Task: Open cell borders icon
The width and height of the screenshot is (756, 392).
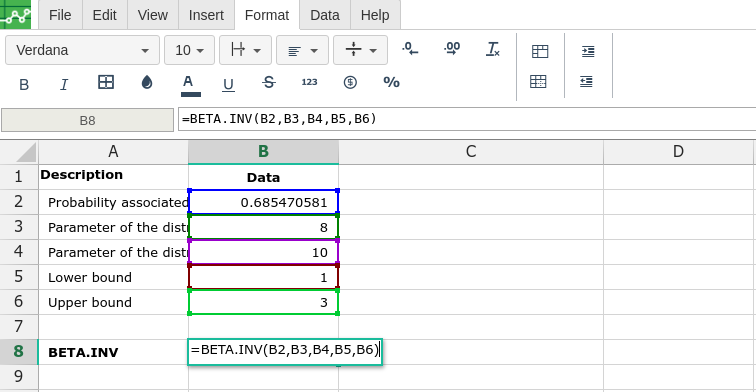Action: (x=106, y=82)
